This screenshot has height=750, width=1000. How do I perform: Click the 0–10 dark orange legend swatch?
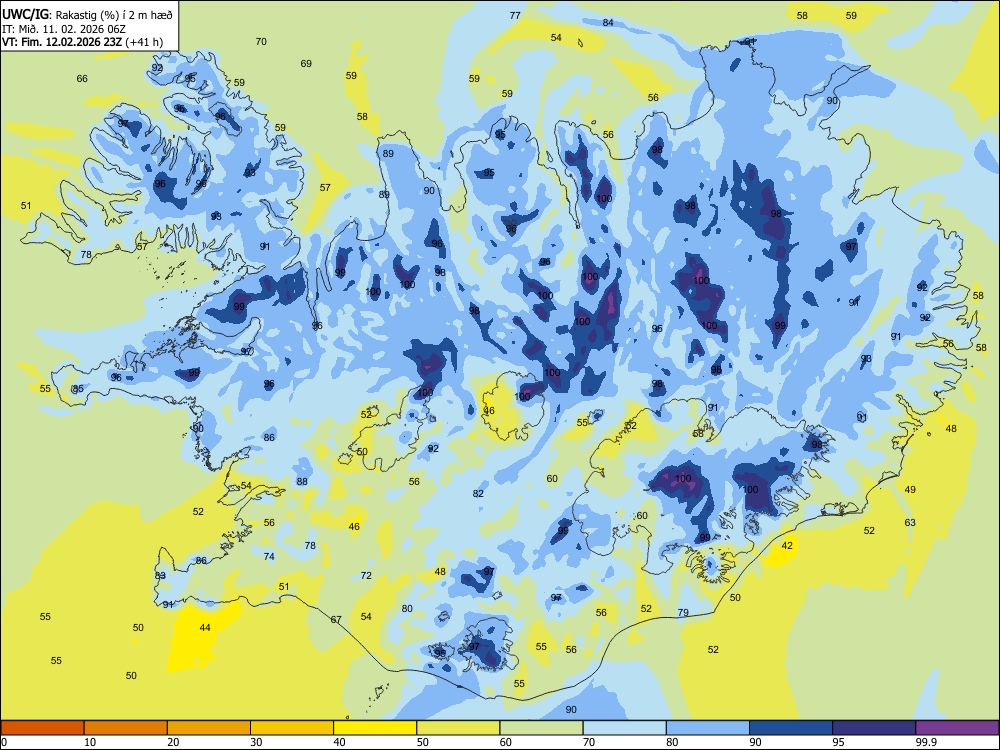[42, 728]
